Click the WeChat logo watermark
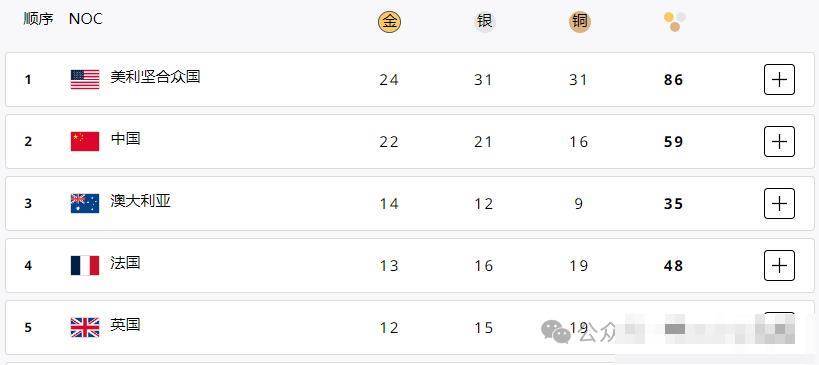Image resolution: width=819 pixels, height=365 pixels. (x=556, y=331)
